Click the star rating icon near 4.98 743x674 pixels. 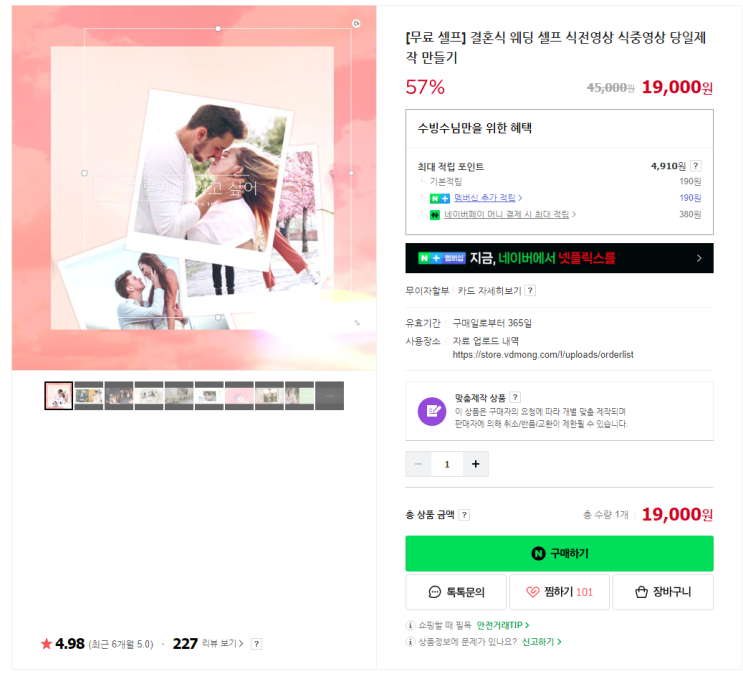(x=46, y=644)
